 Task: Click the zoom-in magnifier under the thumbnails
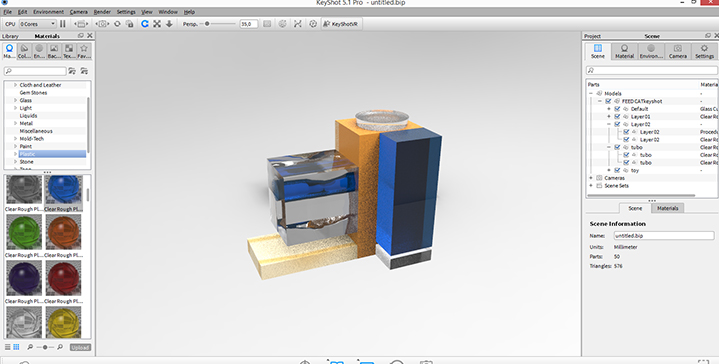(60, 347)
